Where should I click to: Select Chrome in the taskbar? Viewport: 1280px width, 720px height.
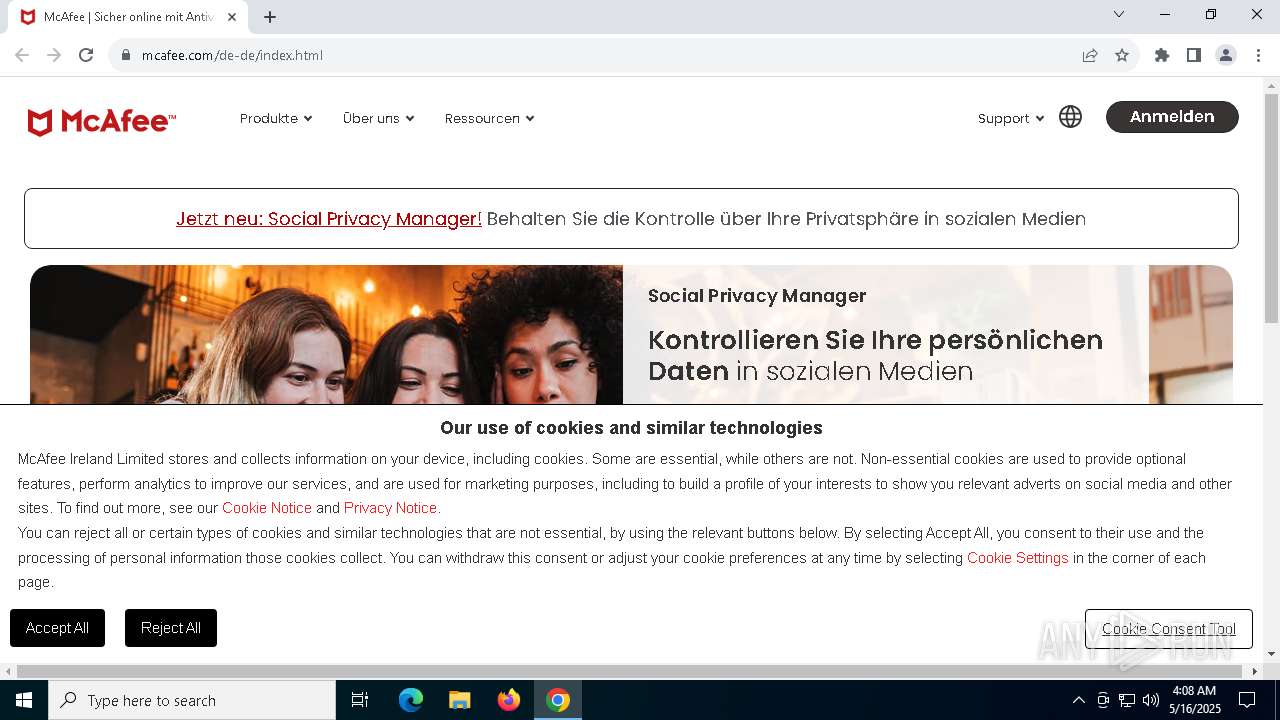pos(558,700)
